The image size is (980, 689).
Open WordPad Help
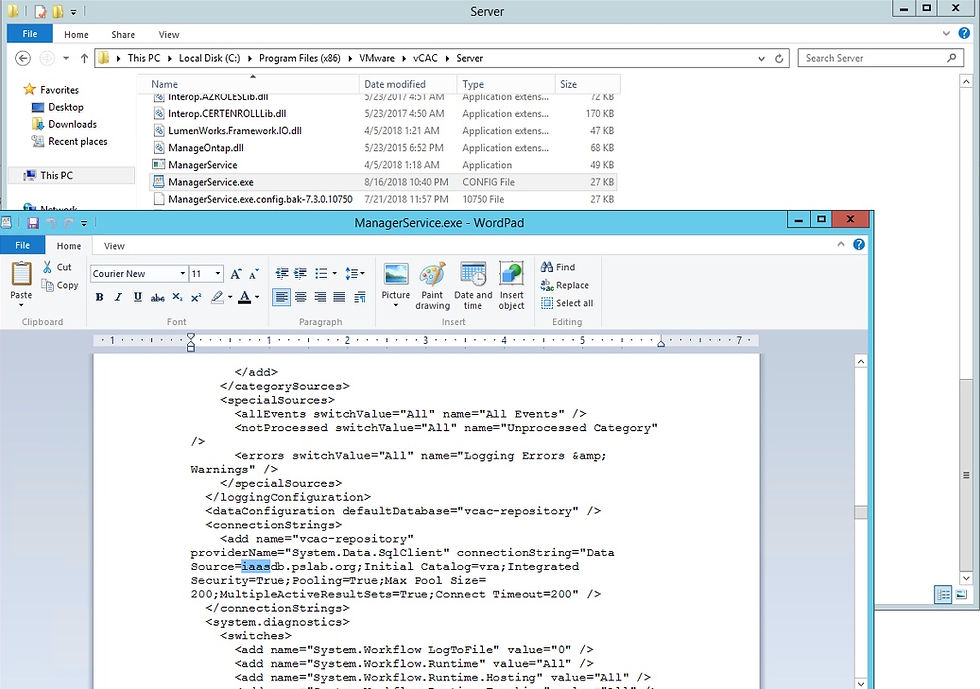859,244
